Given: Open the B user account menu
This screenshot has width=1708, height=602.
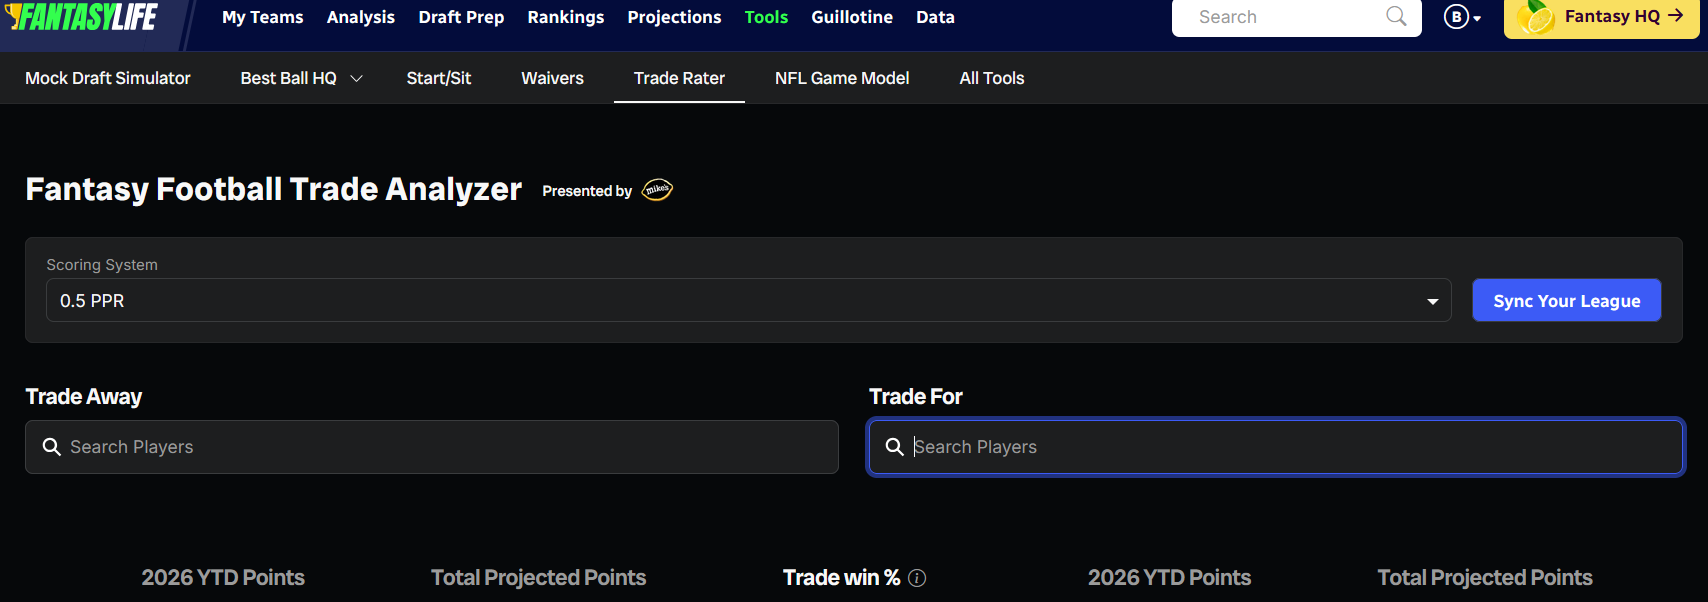Looking at the screenshot, I should click(1462, 17).
